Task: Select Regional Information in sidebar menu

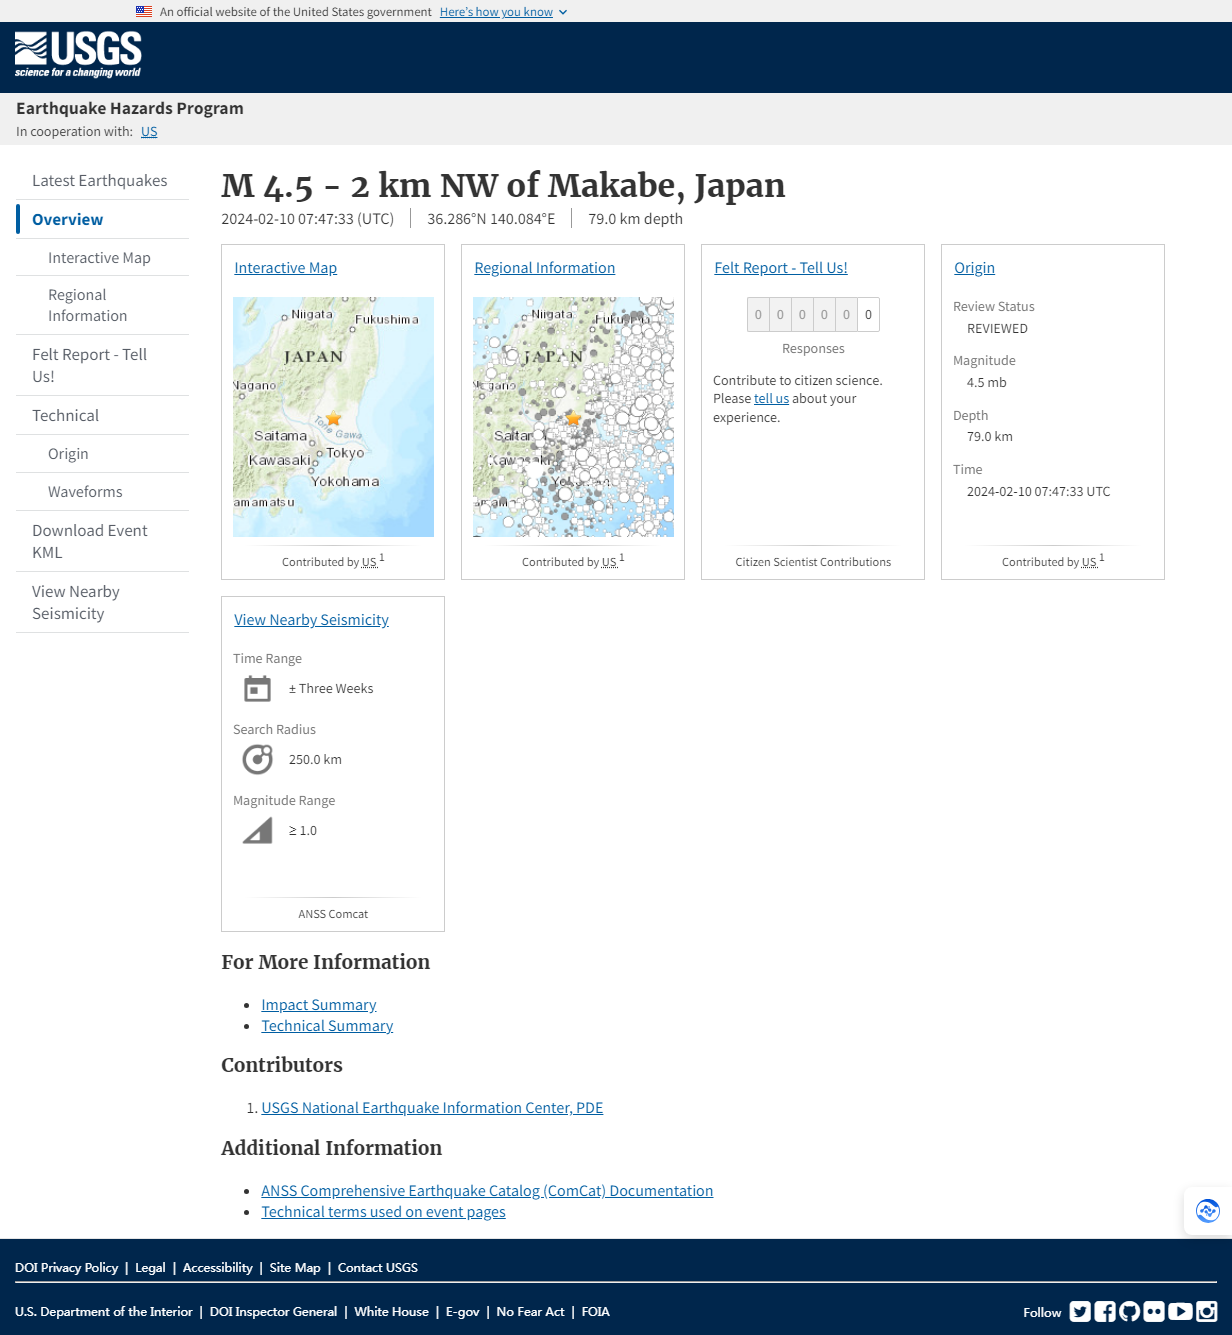Action: (x=88, y=306)
